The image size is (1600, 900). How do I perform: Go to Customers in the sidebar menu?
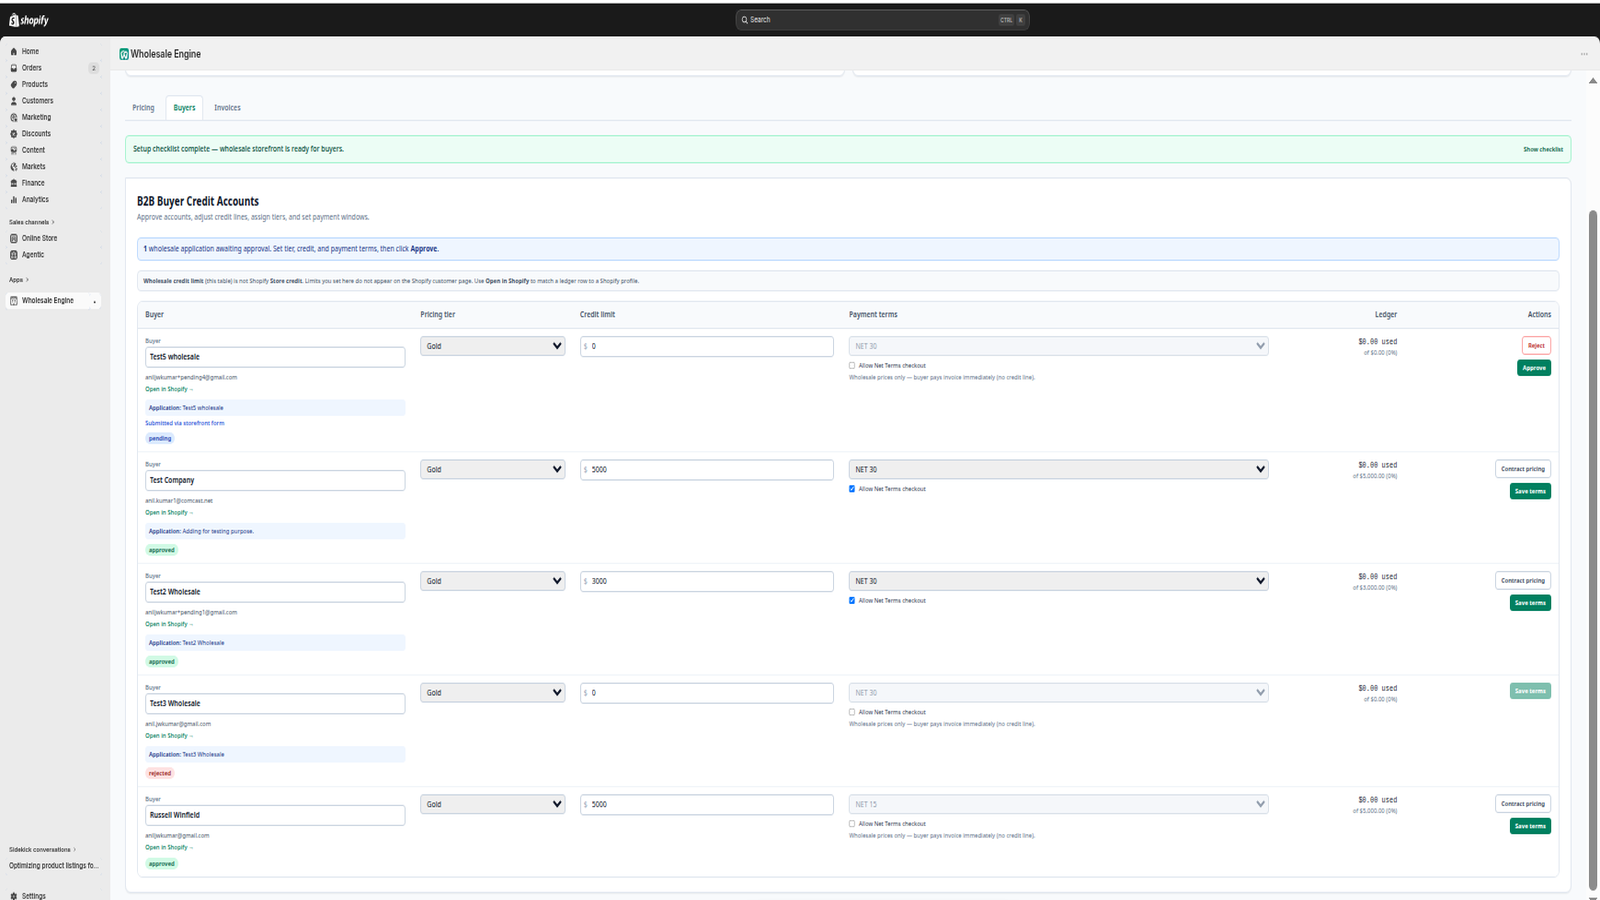pos(38,101)
